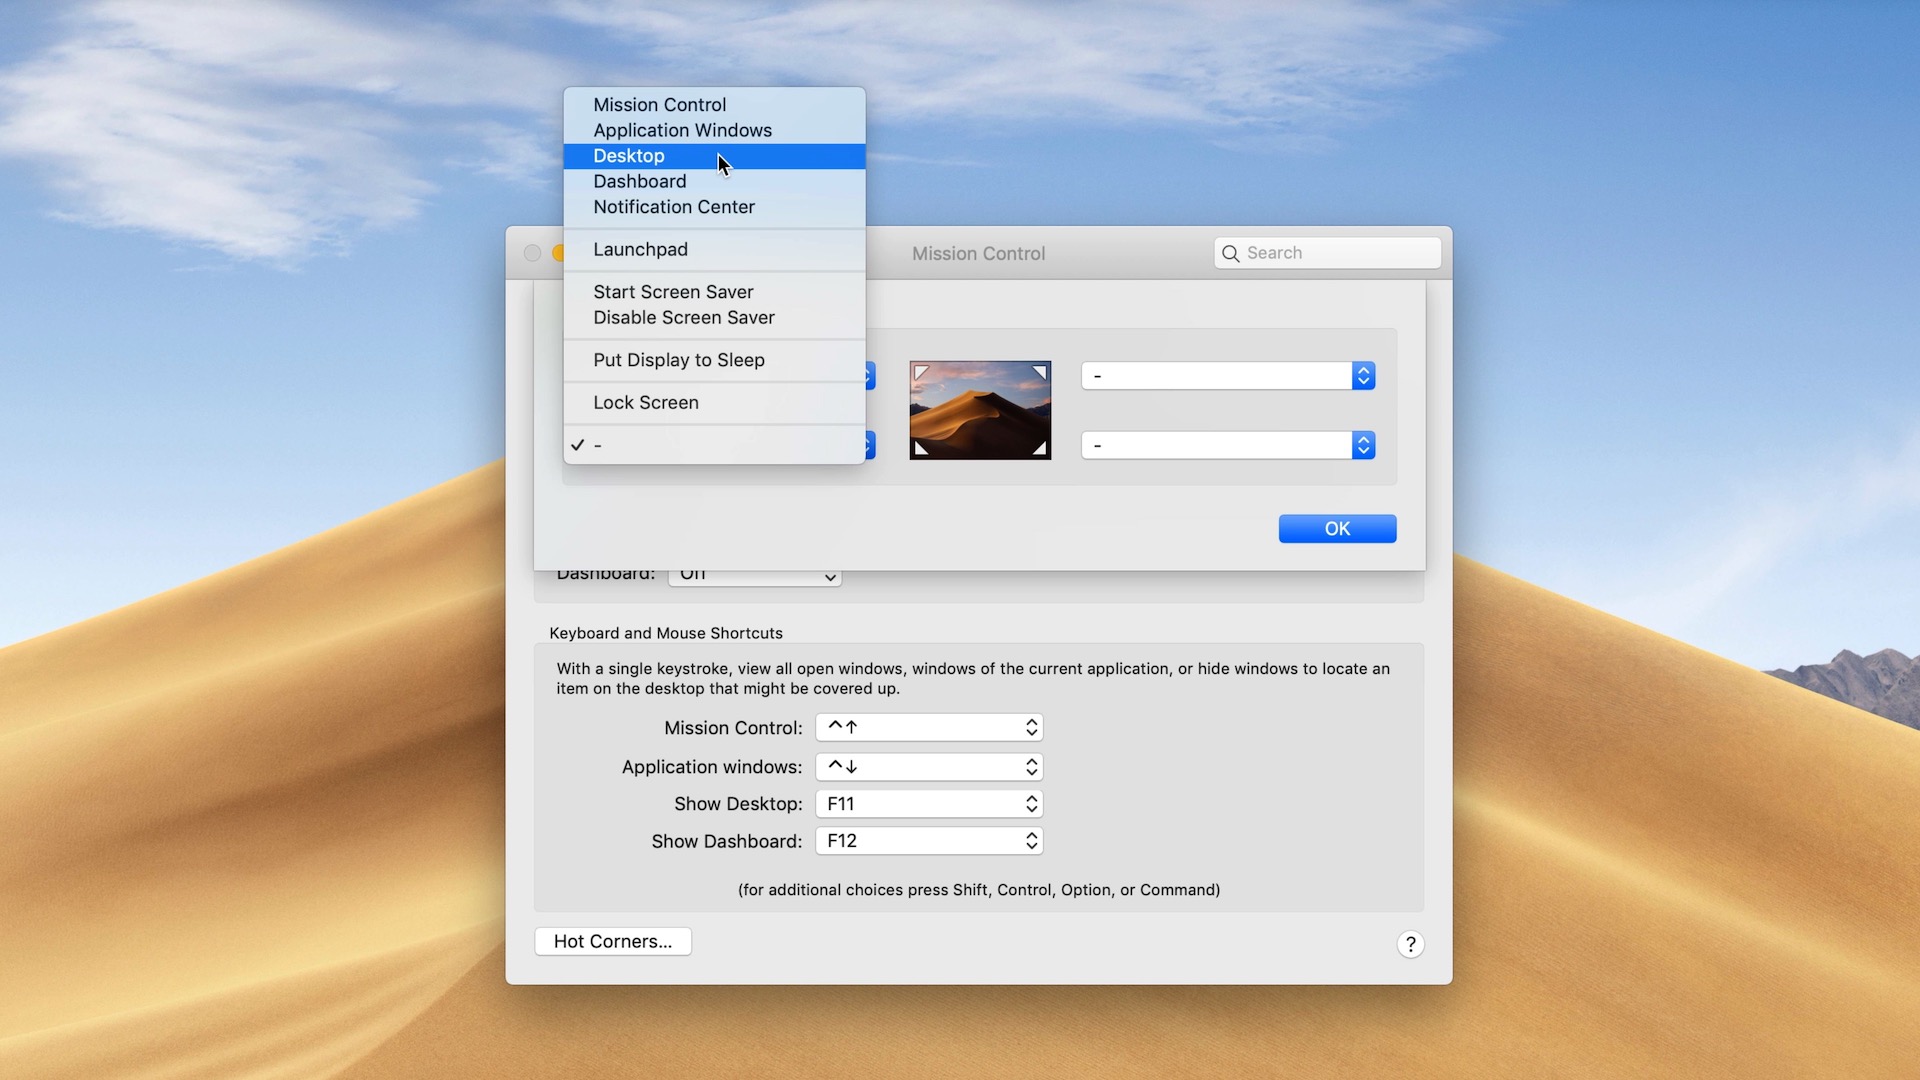Viewport: 1920px width, 1080px height.
Task: Select Desktop from the hot corner menu
Action: 629,156
